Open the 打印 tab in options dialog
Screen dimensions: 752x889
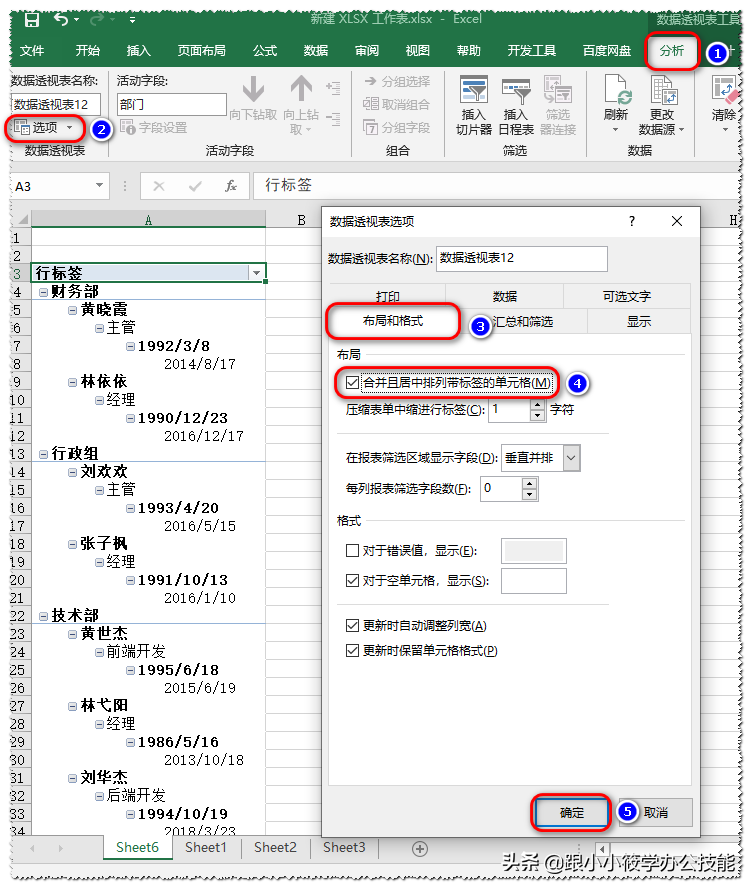click(x=388, y=297)
